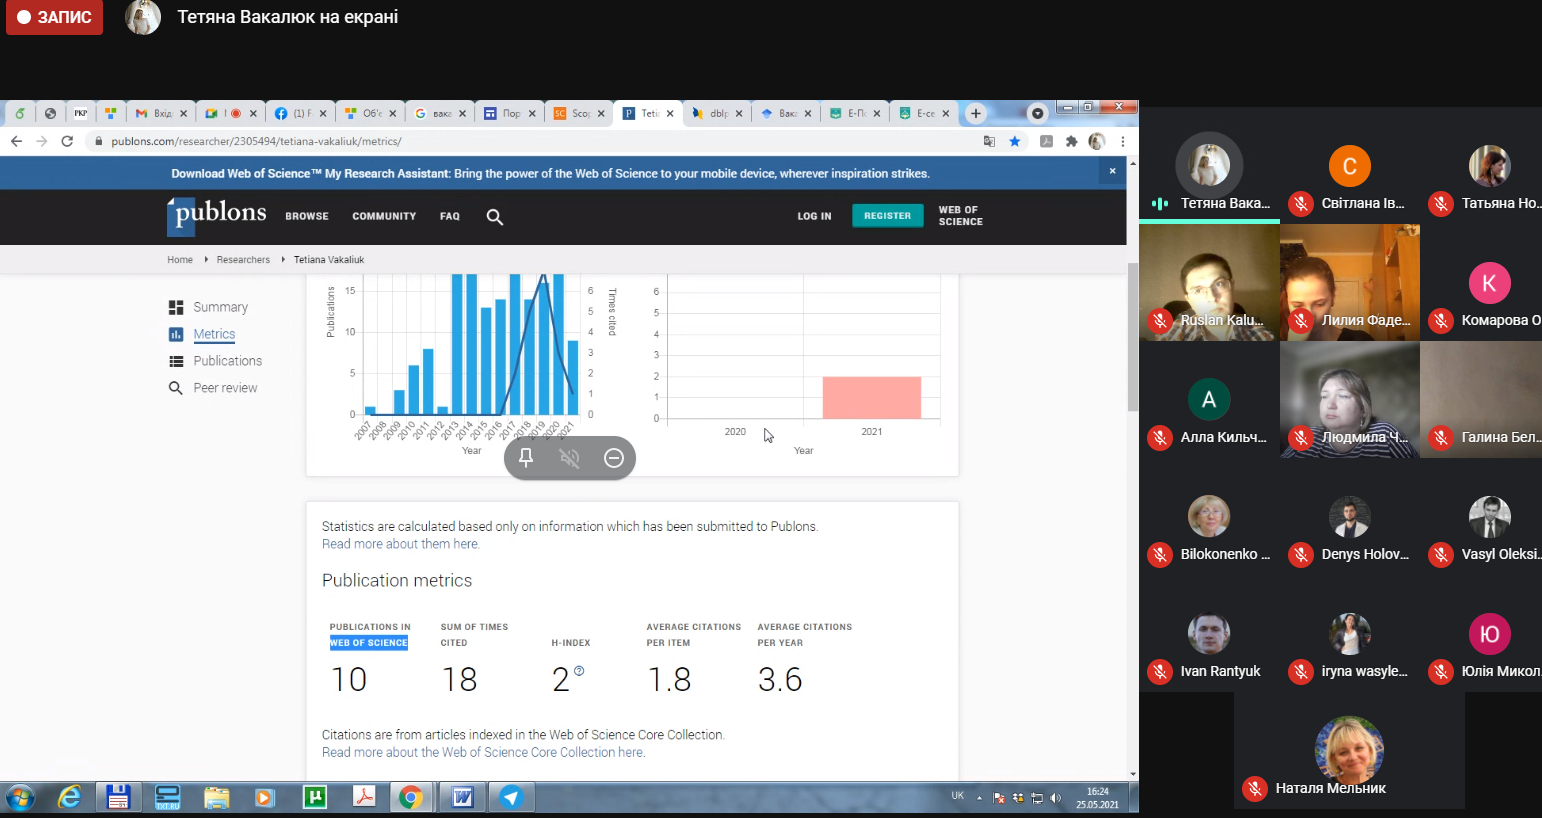
Task: Click the pink 2021 citations bar
Action: [872, 397]
